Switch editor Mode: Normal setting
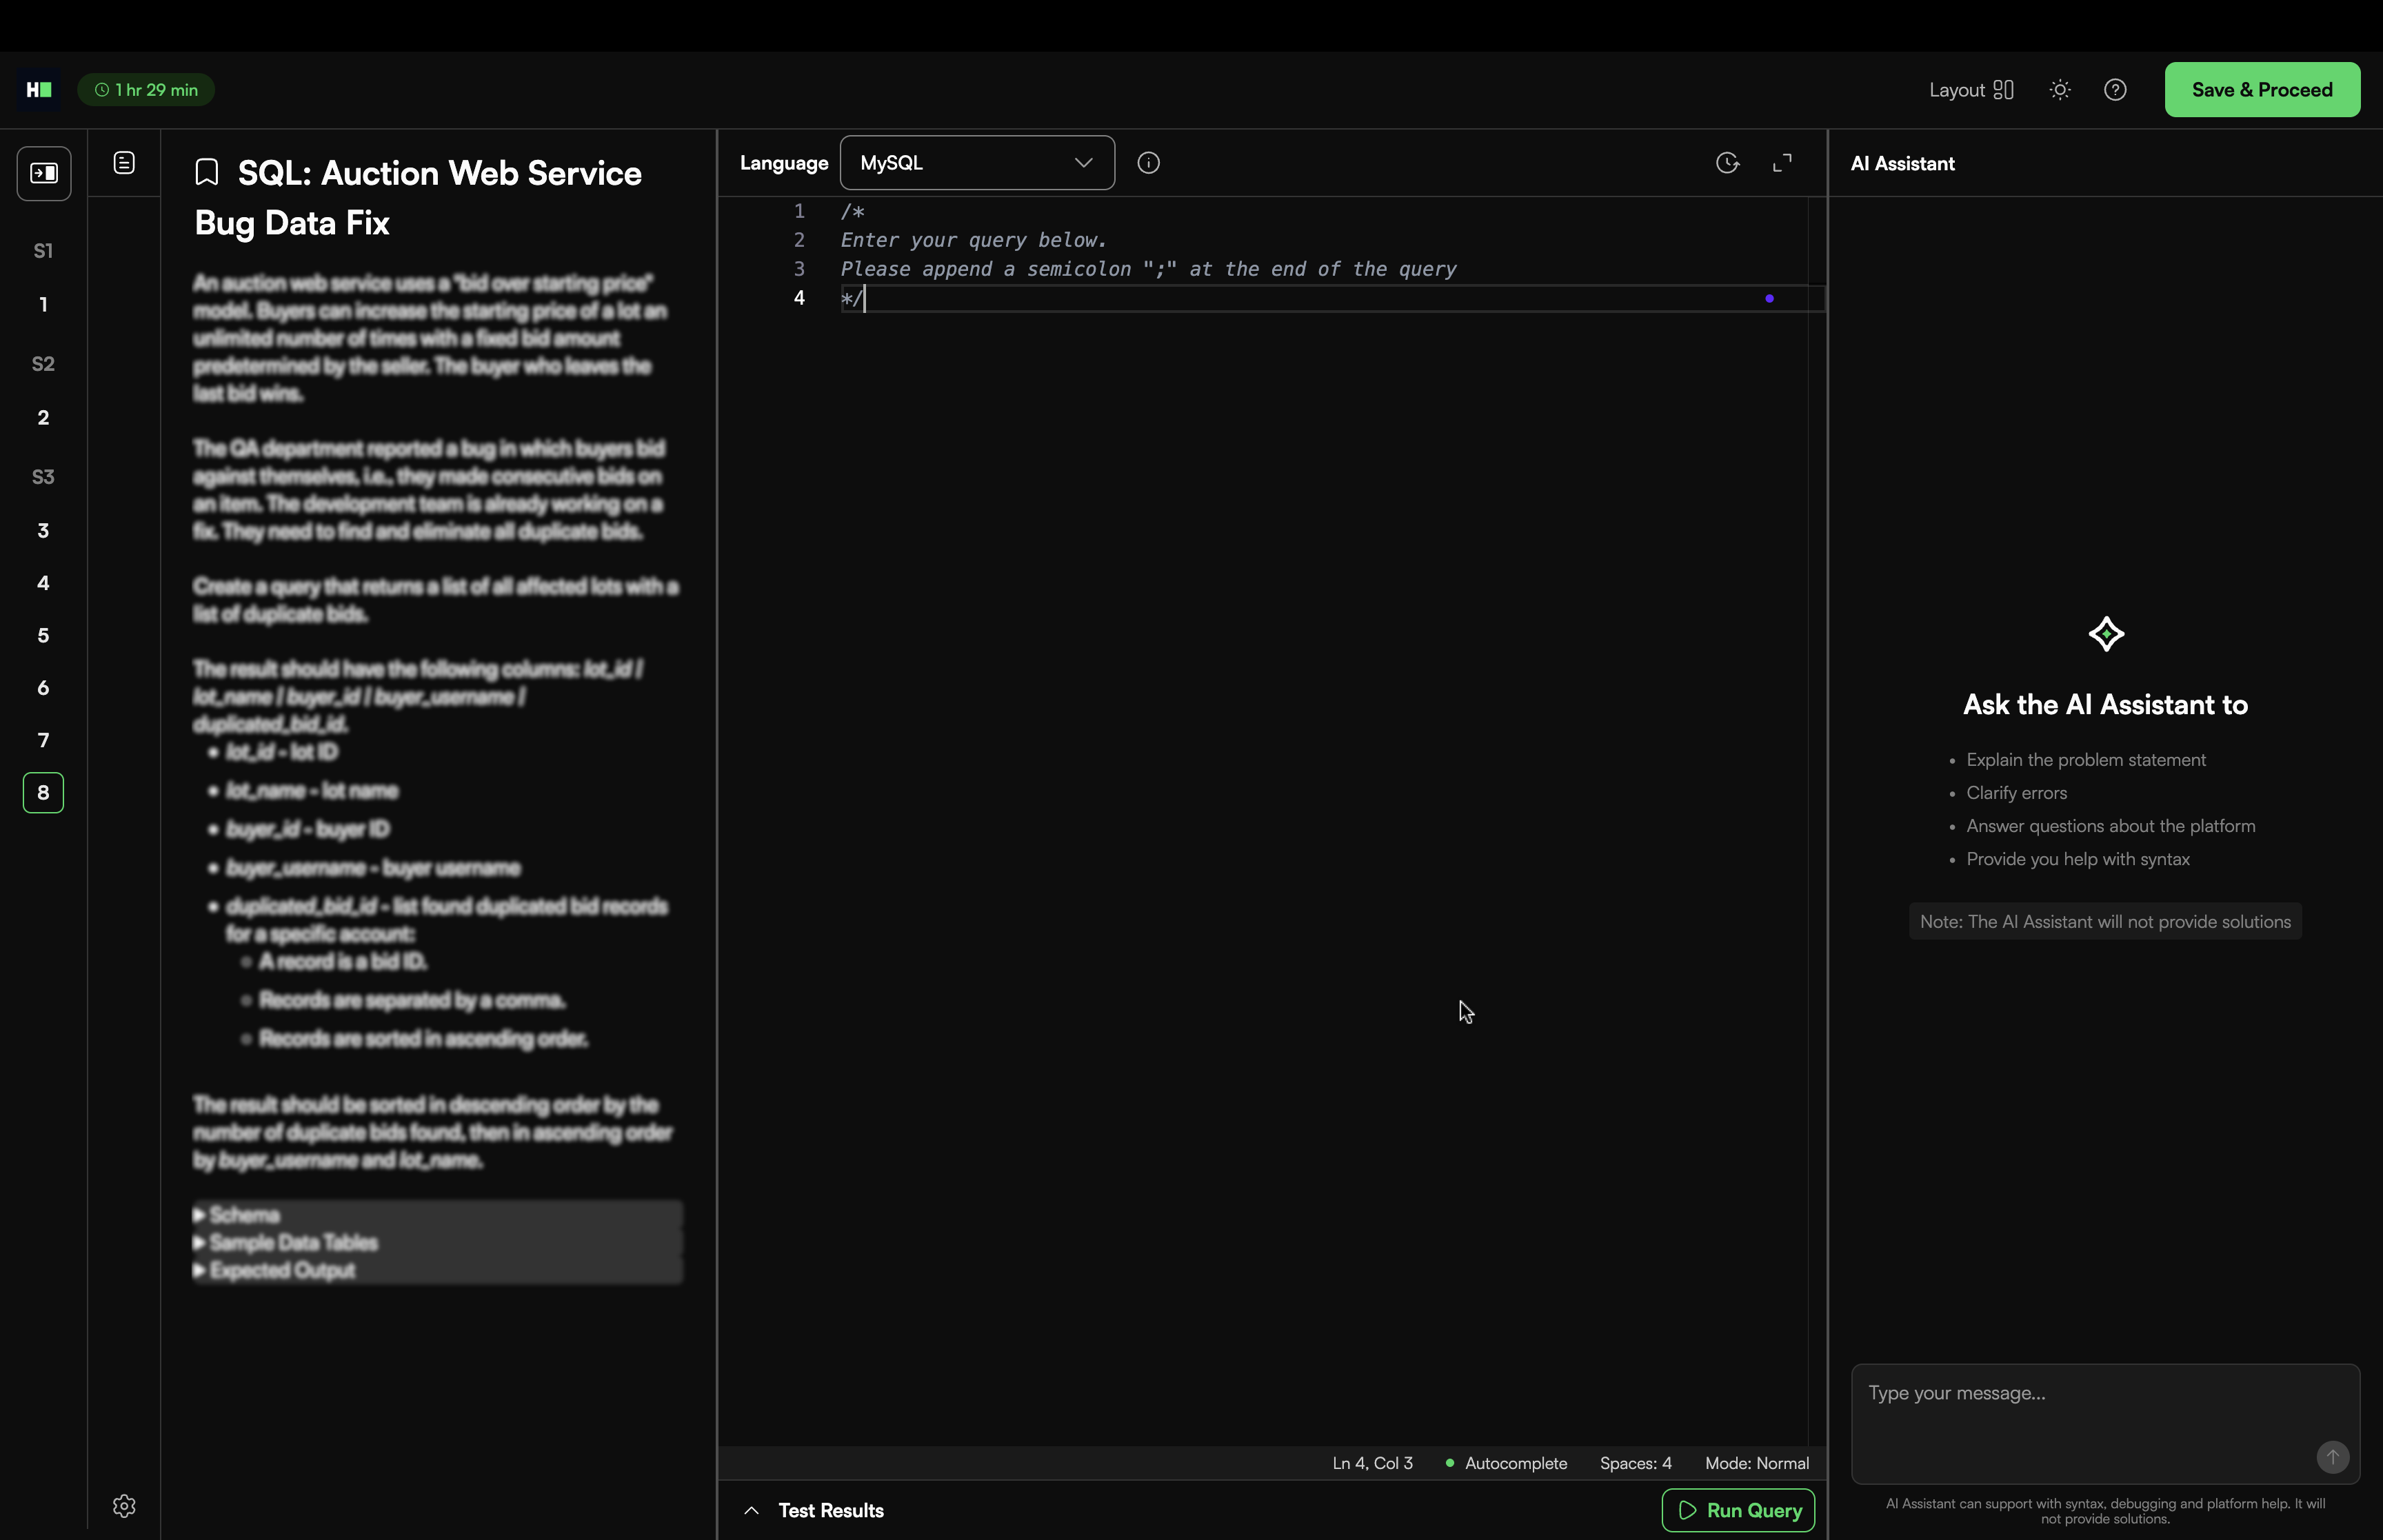 (x=1757, y=1463)
